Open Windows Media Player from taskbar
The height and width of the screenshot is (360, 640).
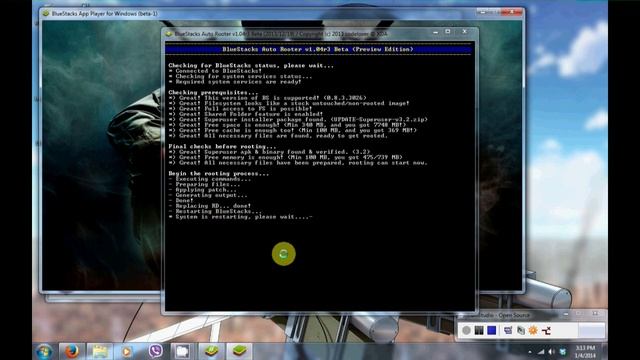(x=127, y=351)
